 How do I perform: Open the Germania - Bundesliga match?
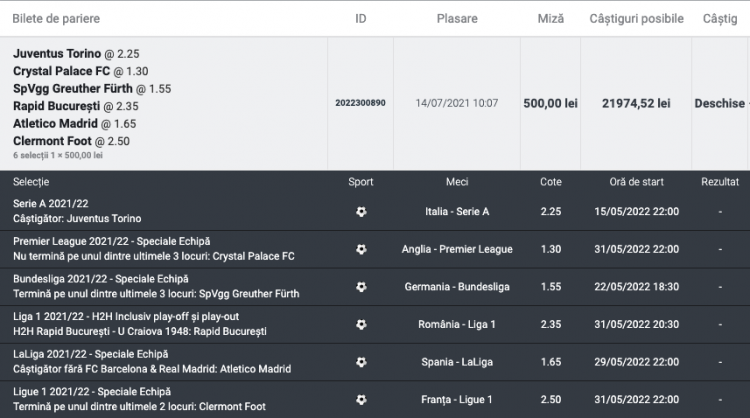(457, 287)
